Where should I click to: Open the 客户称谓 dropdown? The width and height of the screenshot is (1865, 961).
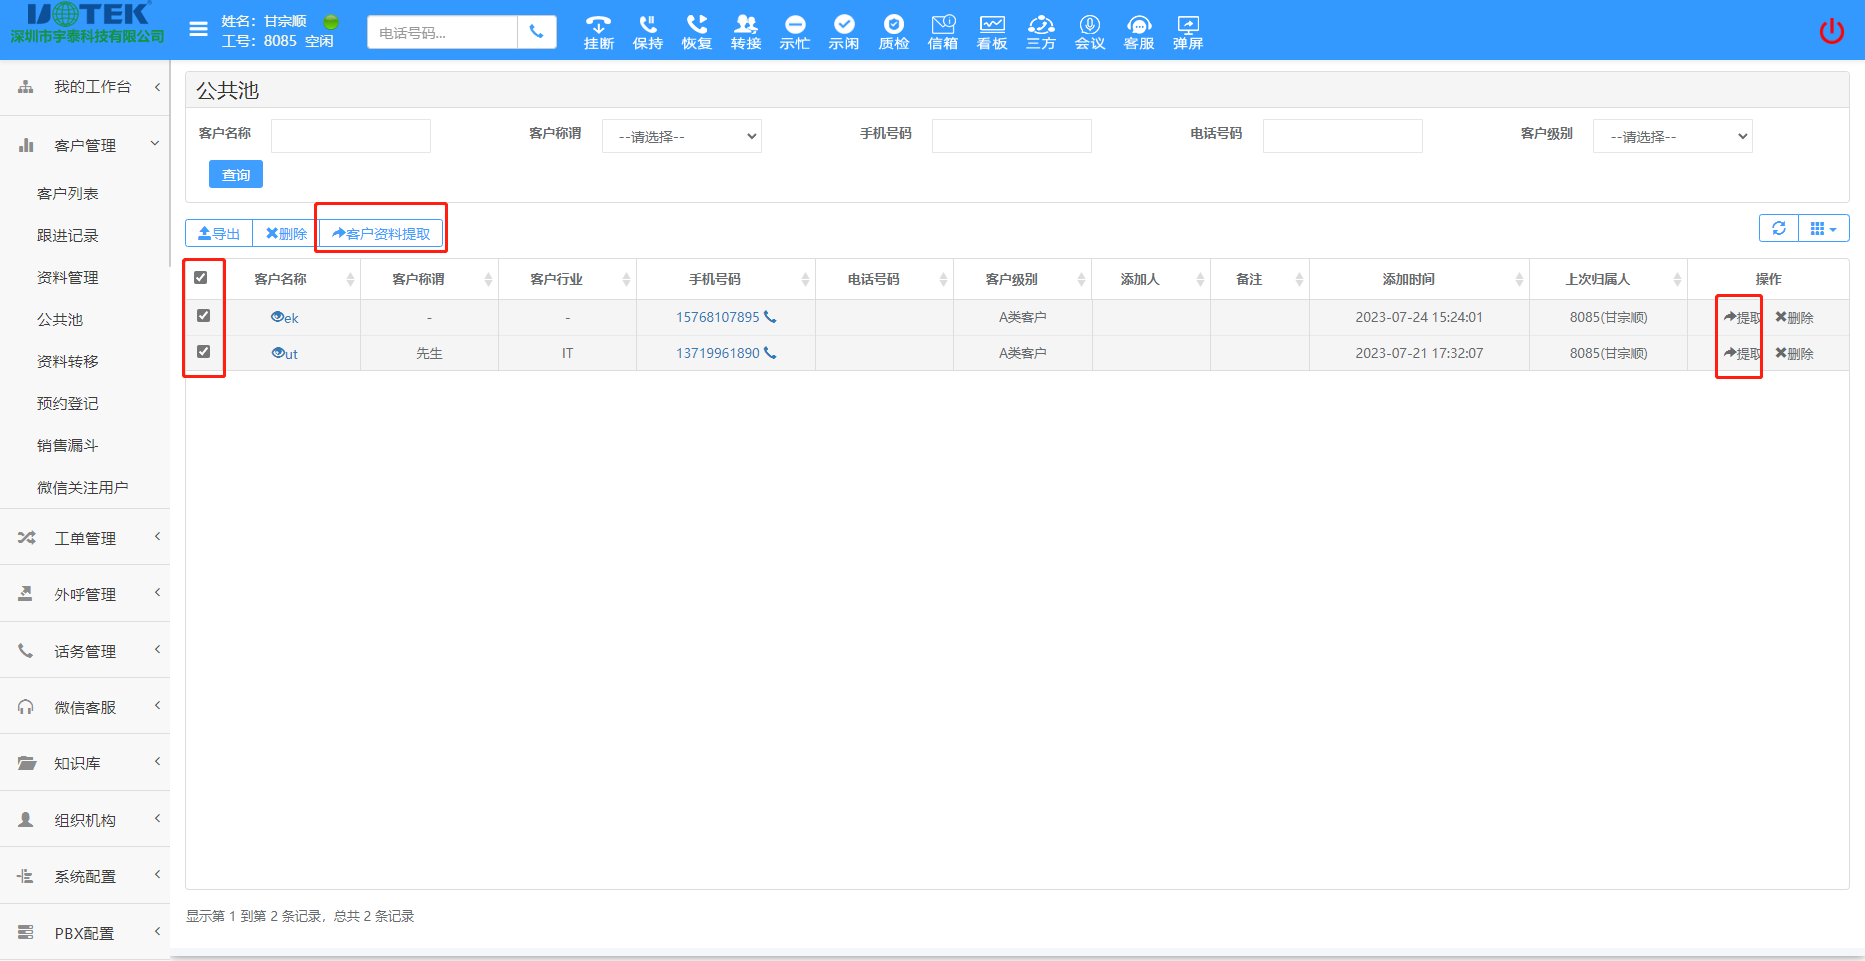coord(681,136)
